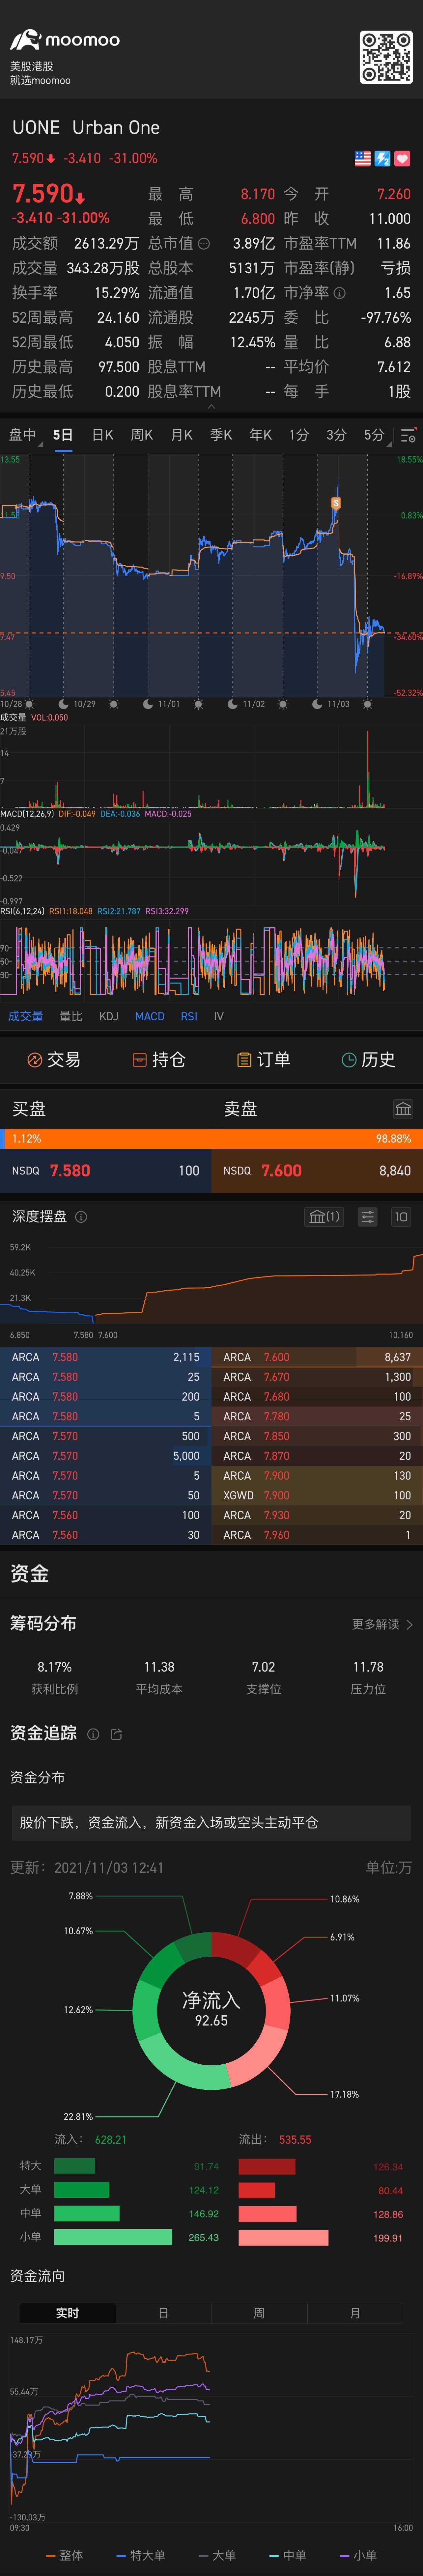This screenshot has width=423, height=2576.
Task: Toggle the IV indicator
Action: coord(219,1016)
